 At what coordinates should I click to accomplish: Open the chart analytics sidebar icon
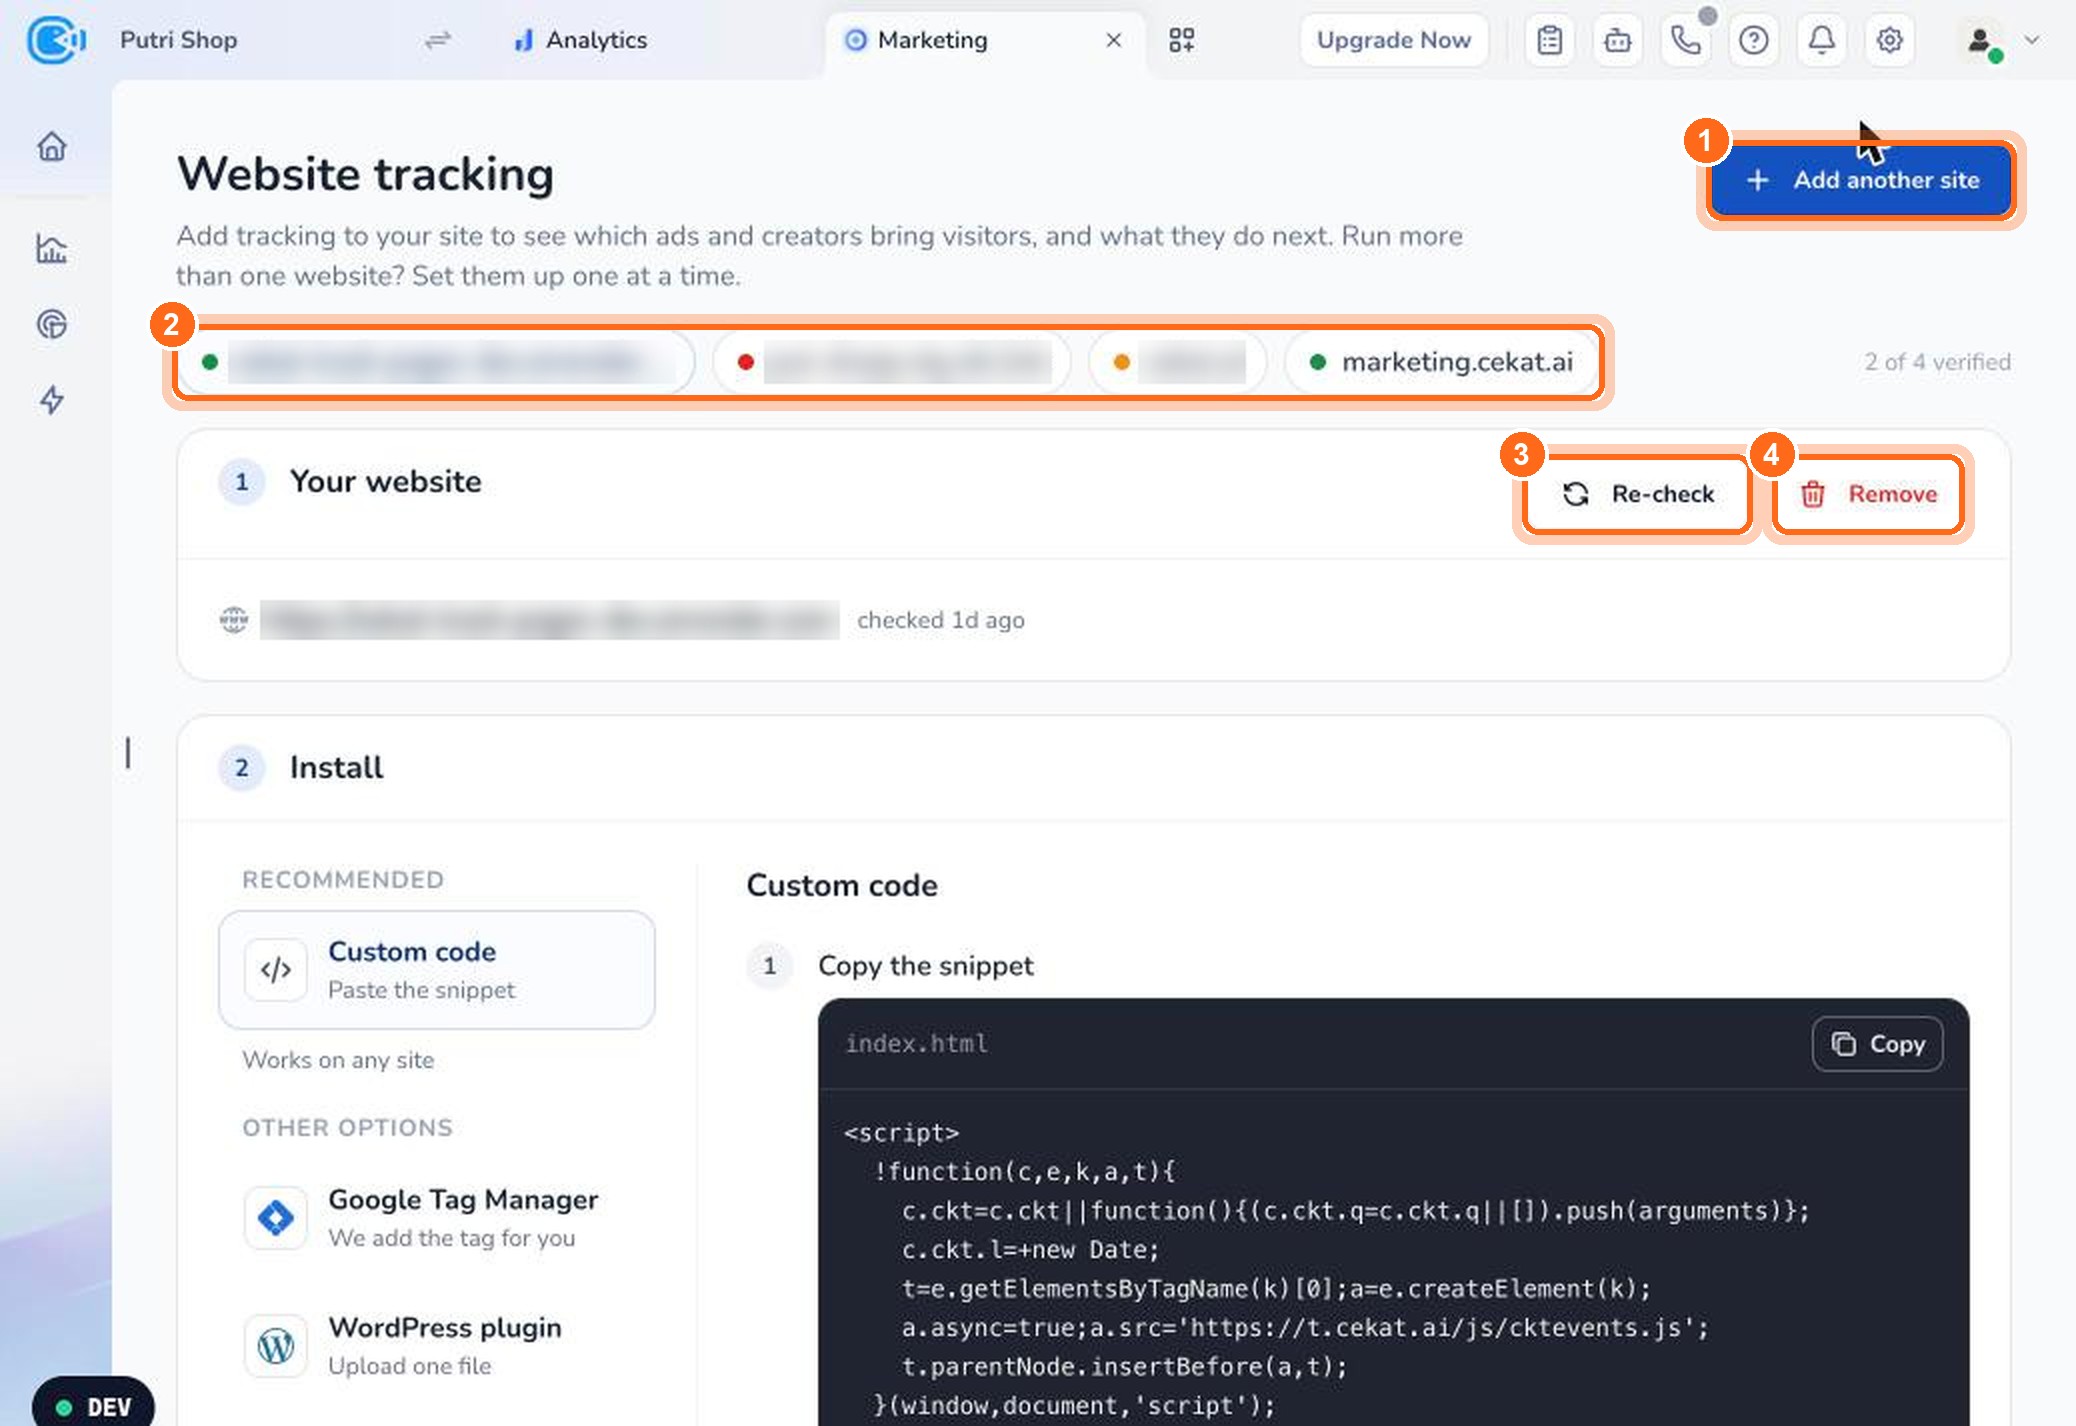[x=52, y=248]
